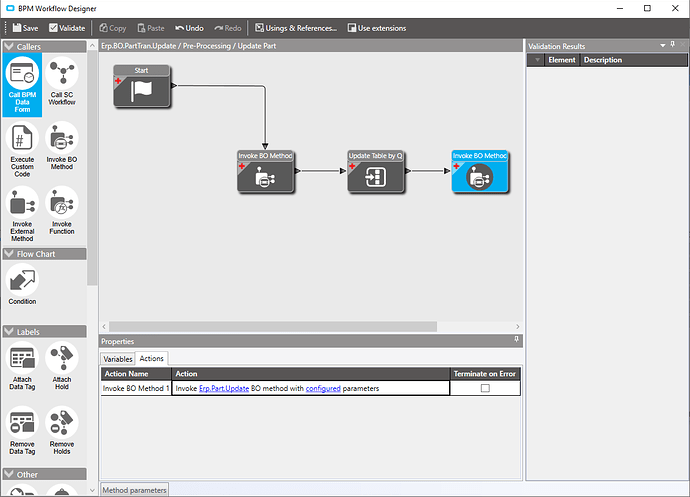Select the first Invoke BO Method node
The height and width of the screenshot is (497, 690).
(x=265, y=172)
